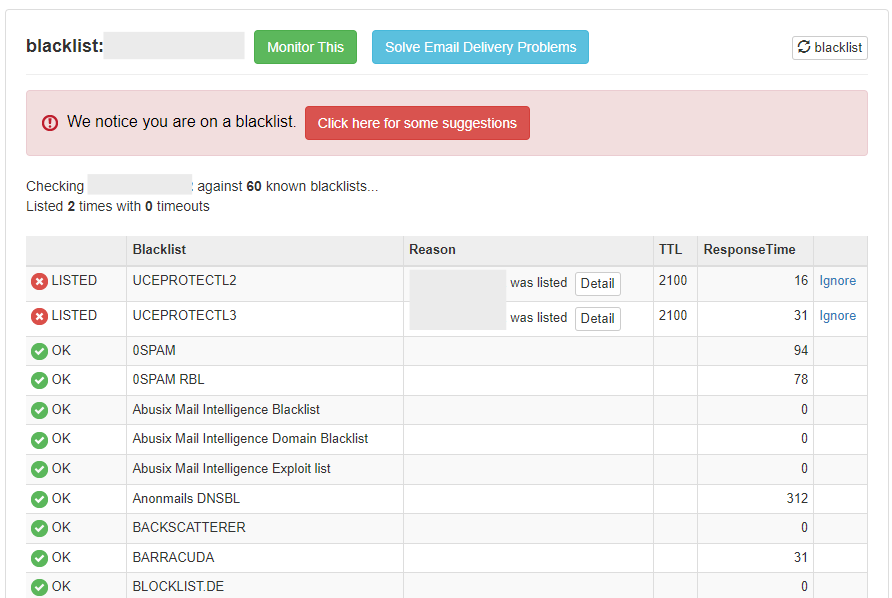Click the green check icon for BACKSCATTERER
Image resolution: width=892 pixels, height=598 pixels.
click(x=39, y=528)
